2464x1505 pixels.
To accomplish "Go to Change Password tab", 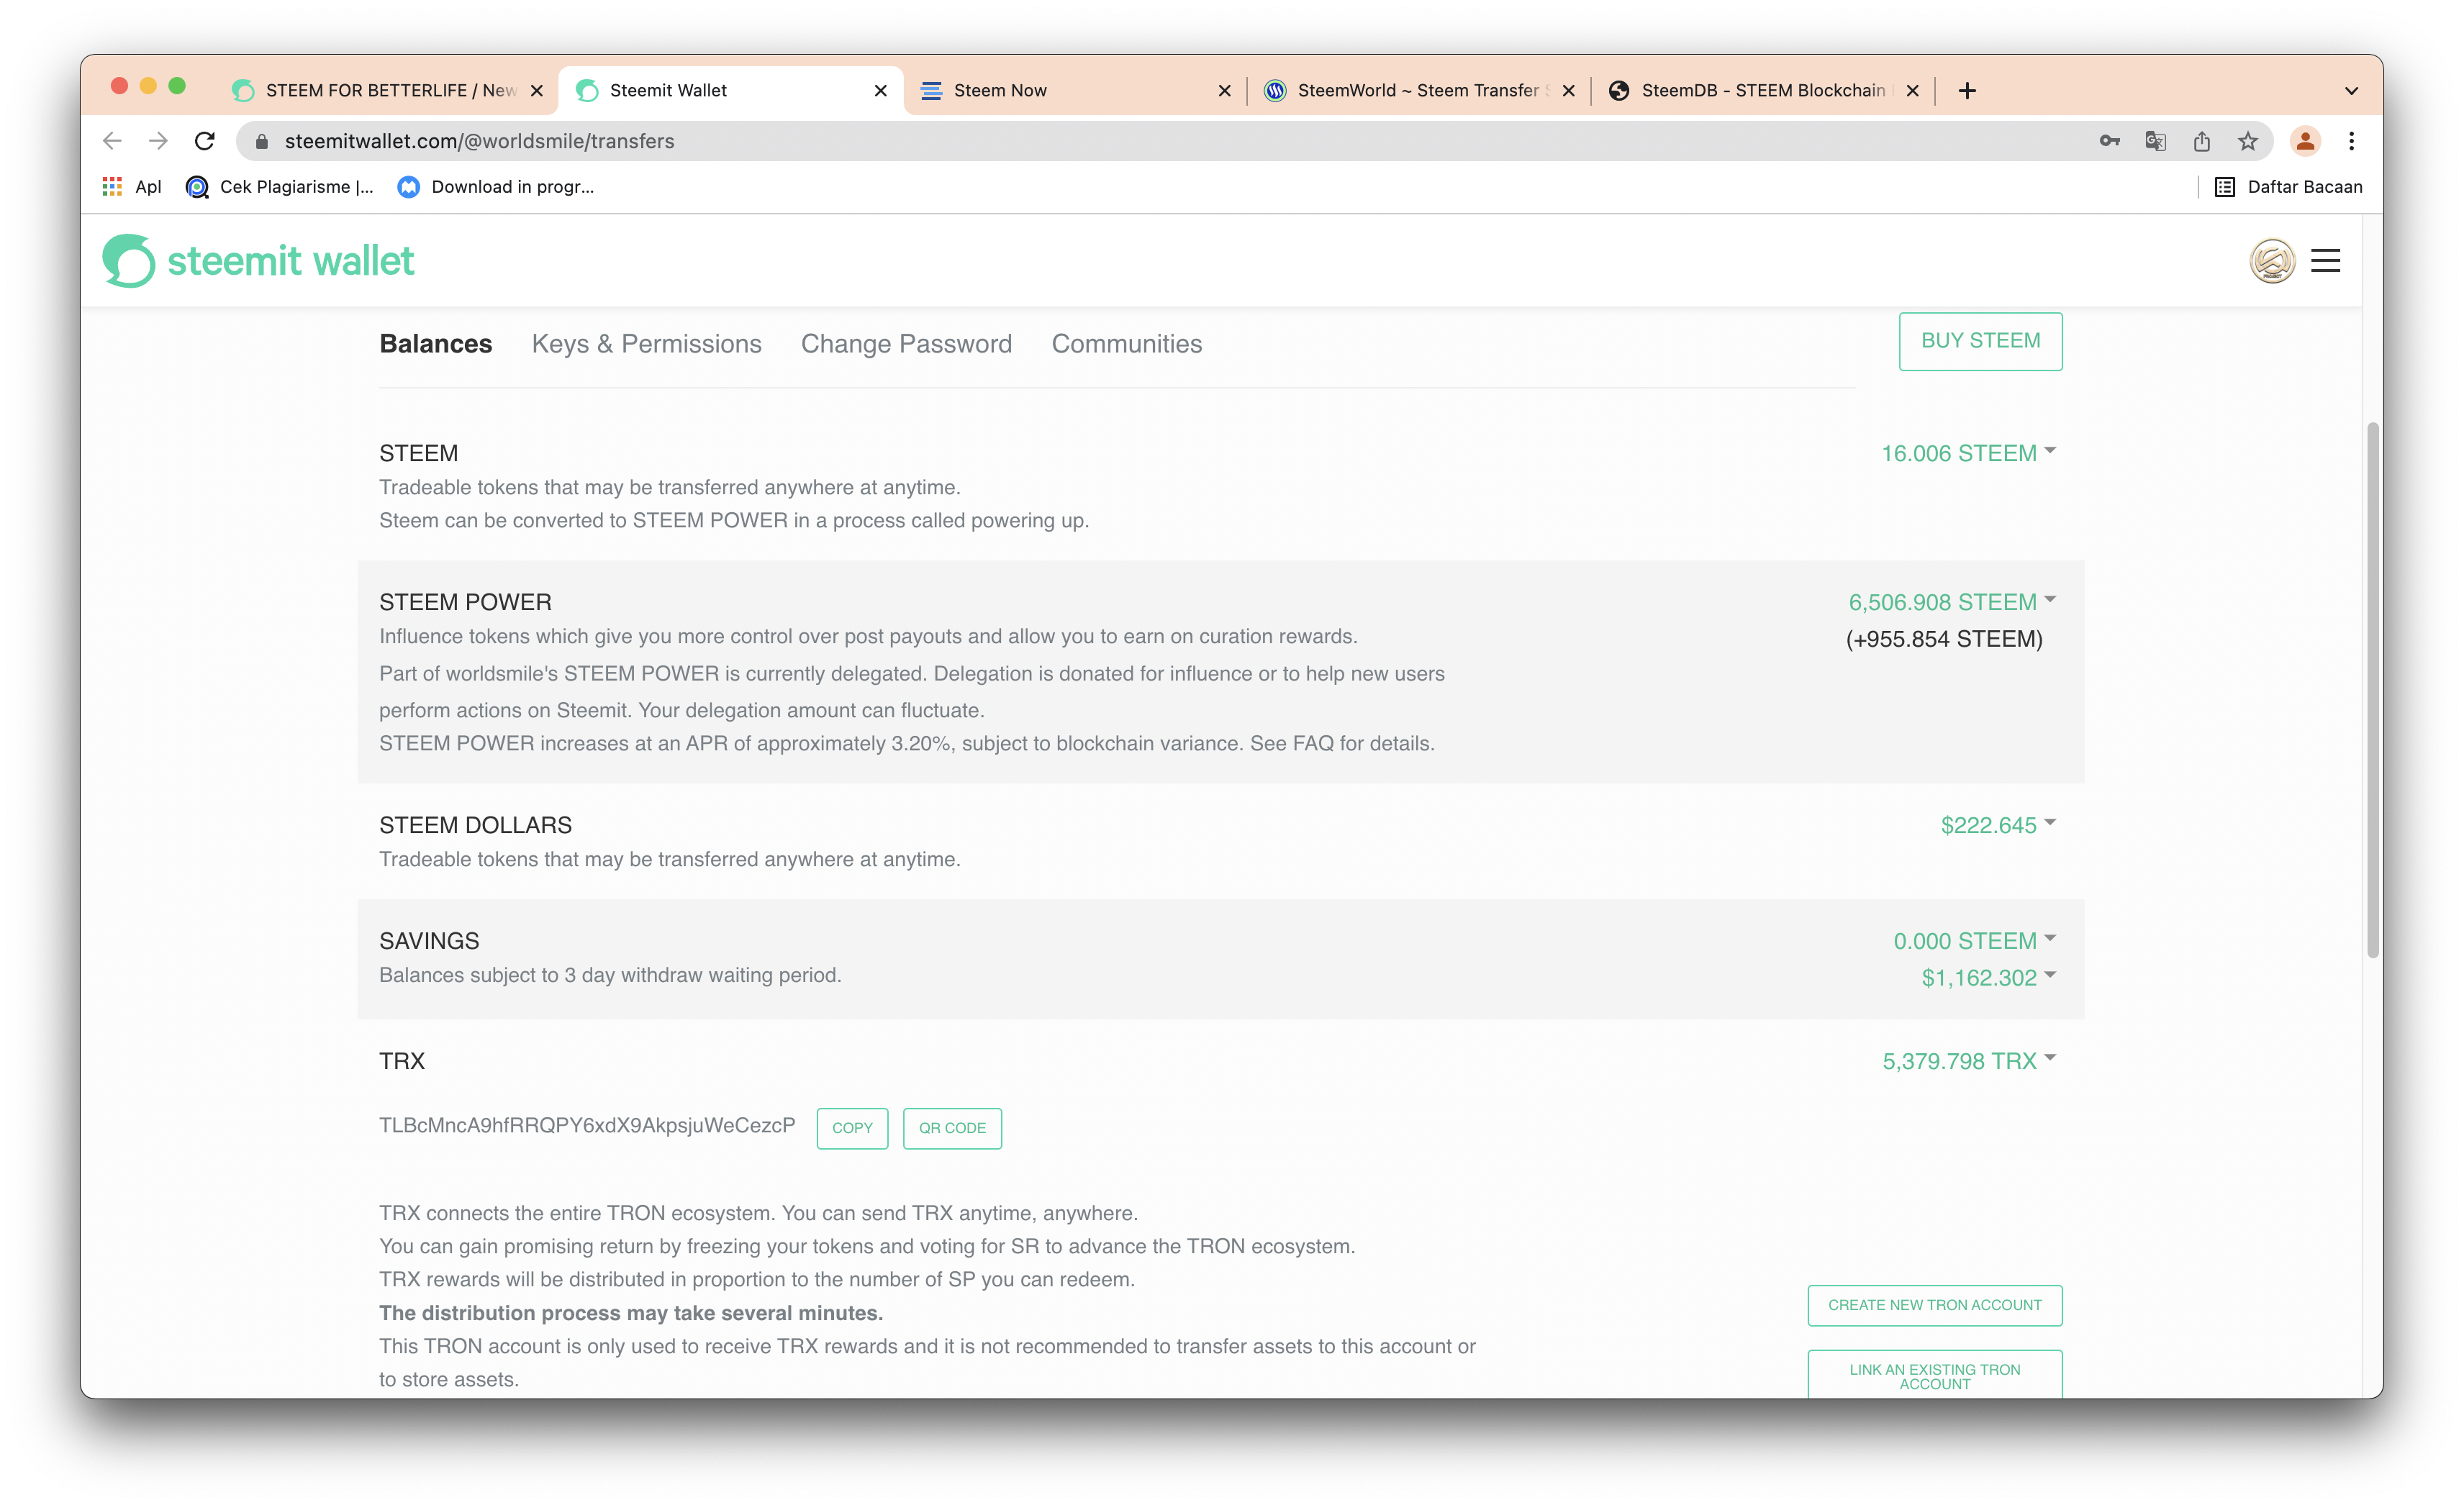I will point(906,344).
